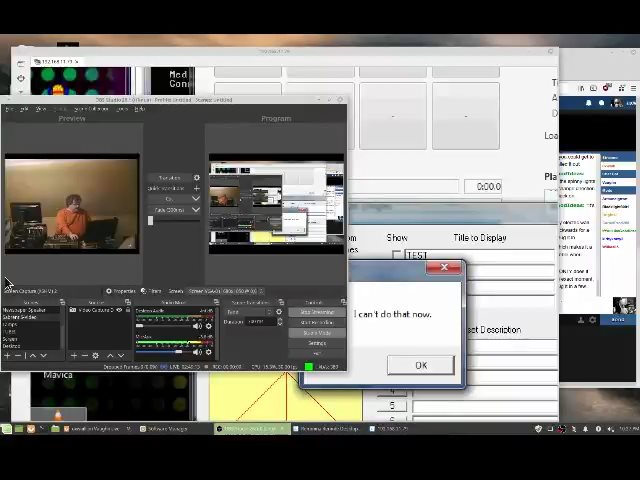Viewport: 640px width, 480px height.
Task: Move source up with up arrow
Action: 110,356
